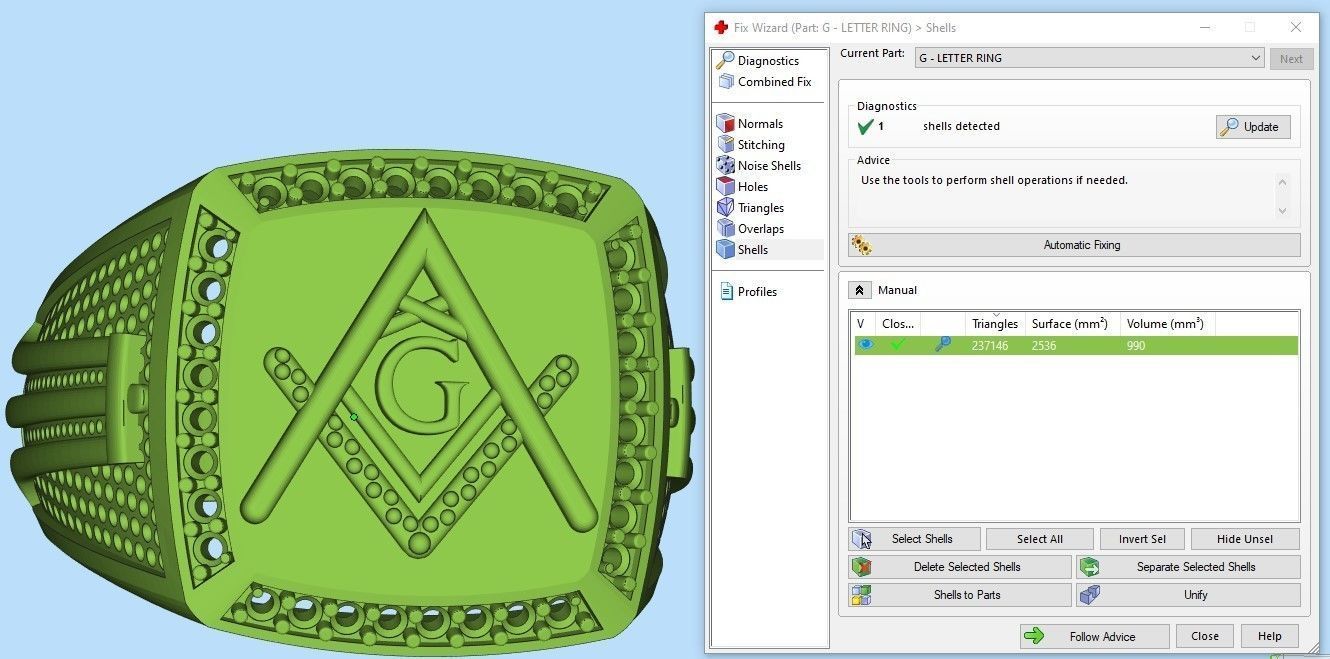
Task: Click the closed-shell green checkmark
Action: (898, 345)
